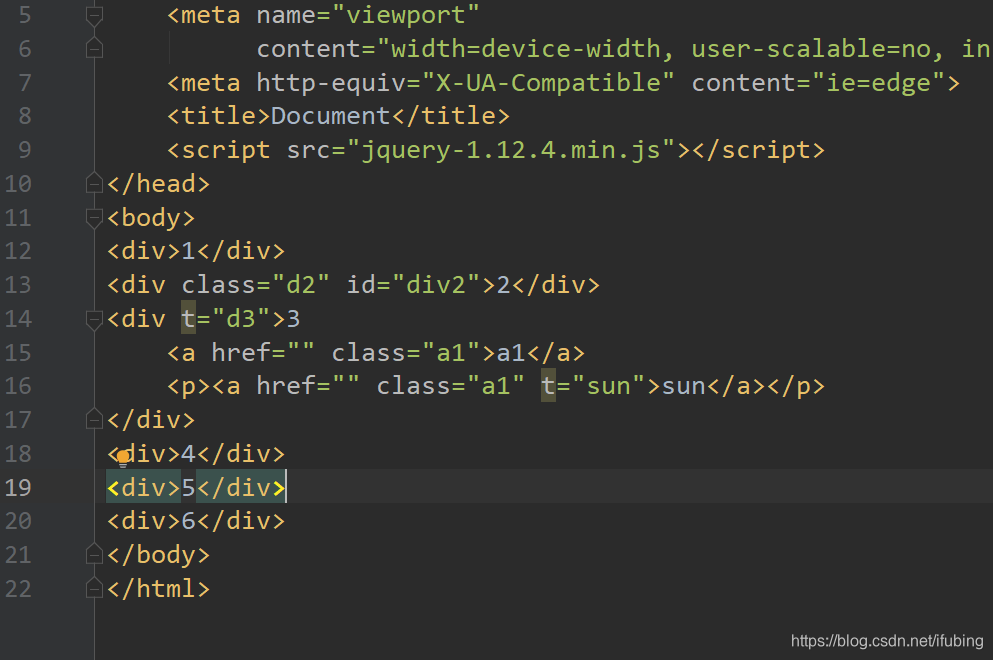Click the "d3" attribute value
This screenshot has height=660, width=993.
pos(241,319)
